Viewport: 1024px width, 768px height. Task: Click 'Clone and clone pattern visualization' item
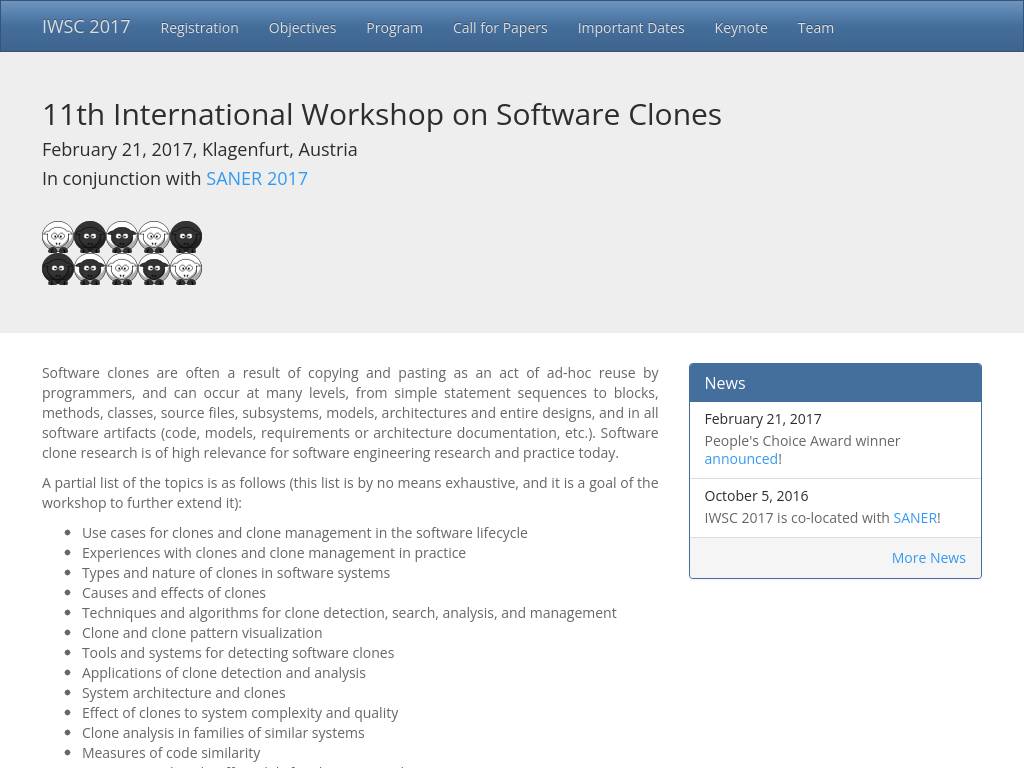pyautogui.click(x=202, y=633)
